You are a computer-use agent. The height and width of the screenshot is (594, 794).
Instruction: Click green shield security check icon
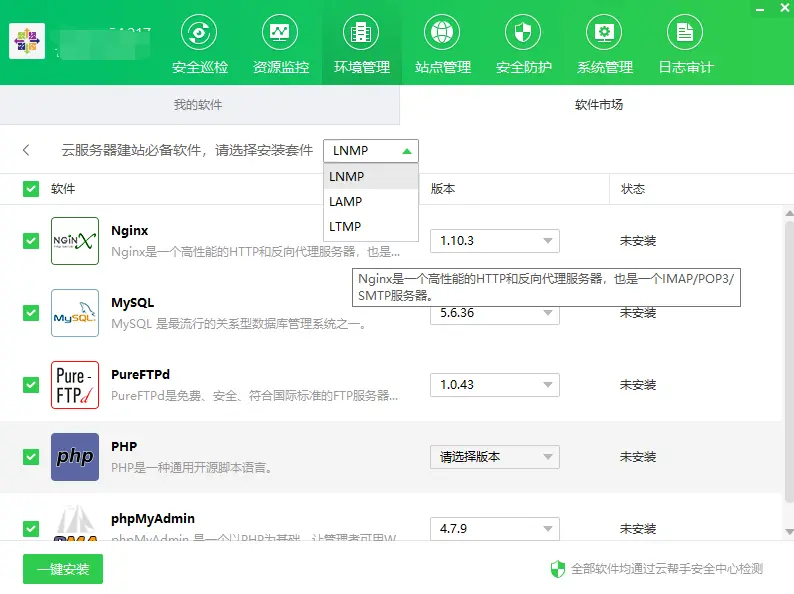coord(558,569)
